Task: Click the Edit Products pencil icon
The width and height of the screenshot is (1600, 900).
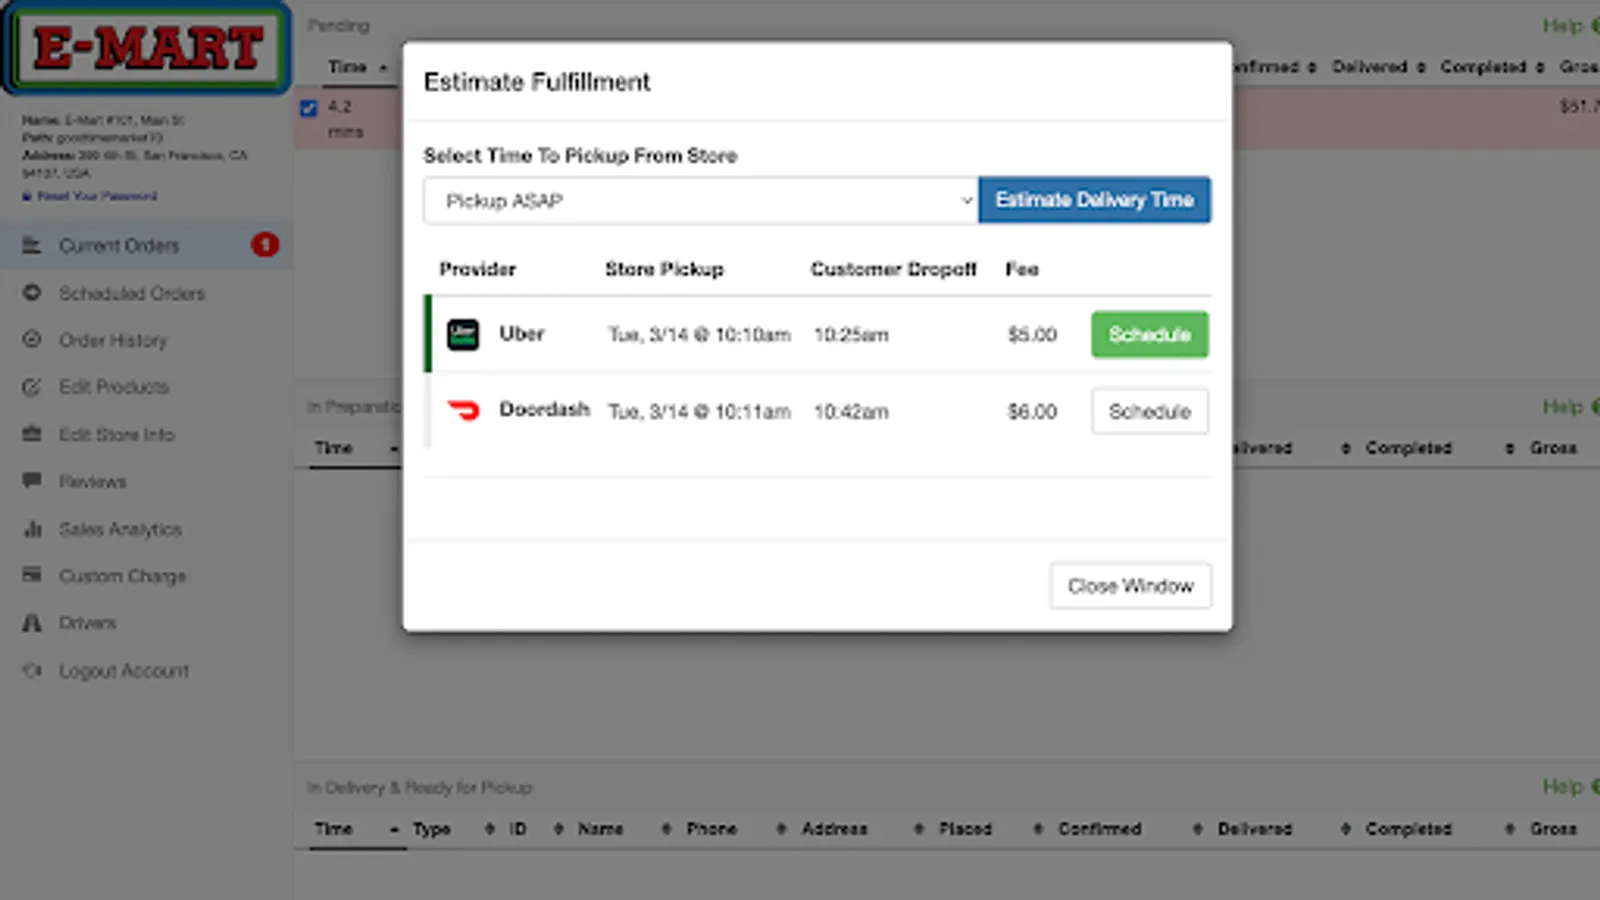Action: point(32,387)
